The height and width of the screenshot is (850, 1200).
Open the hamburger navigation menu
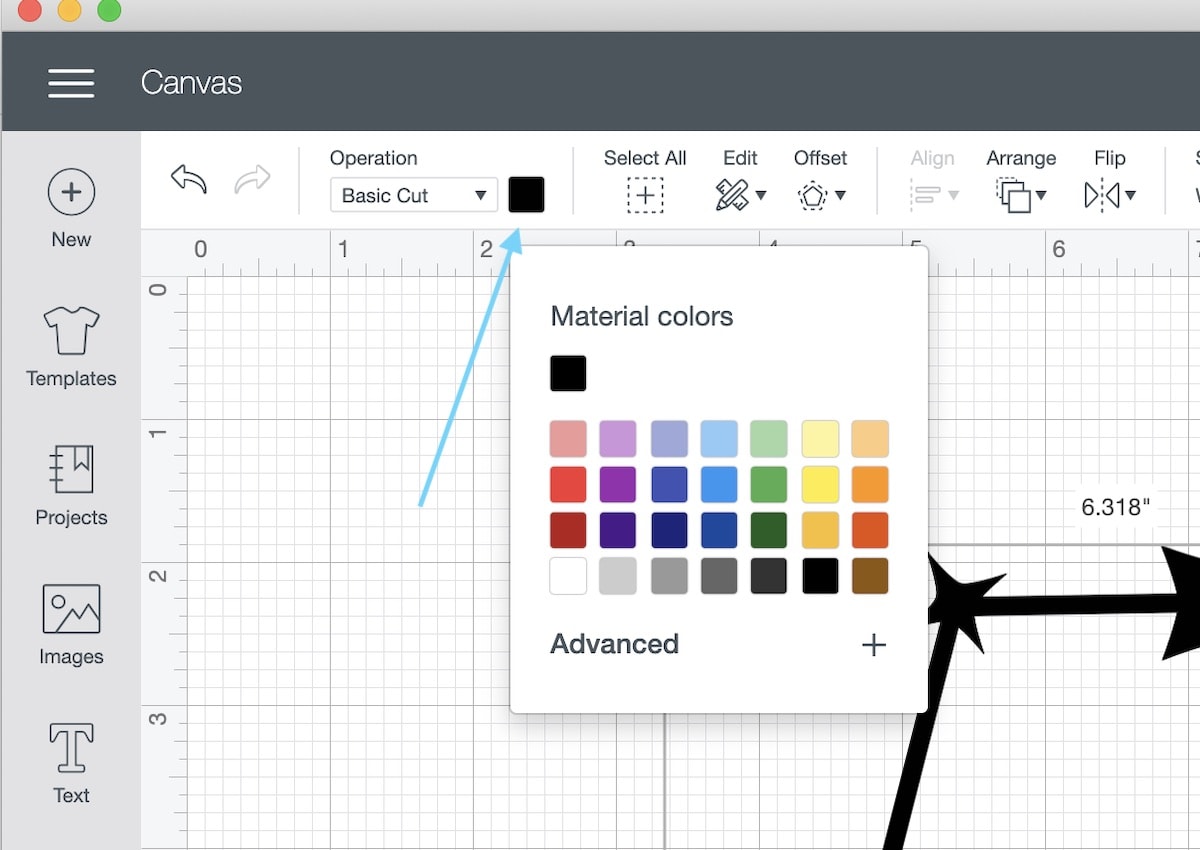pos(71,83)
